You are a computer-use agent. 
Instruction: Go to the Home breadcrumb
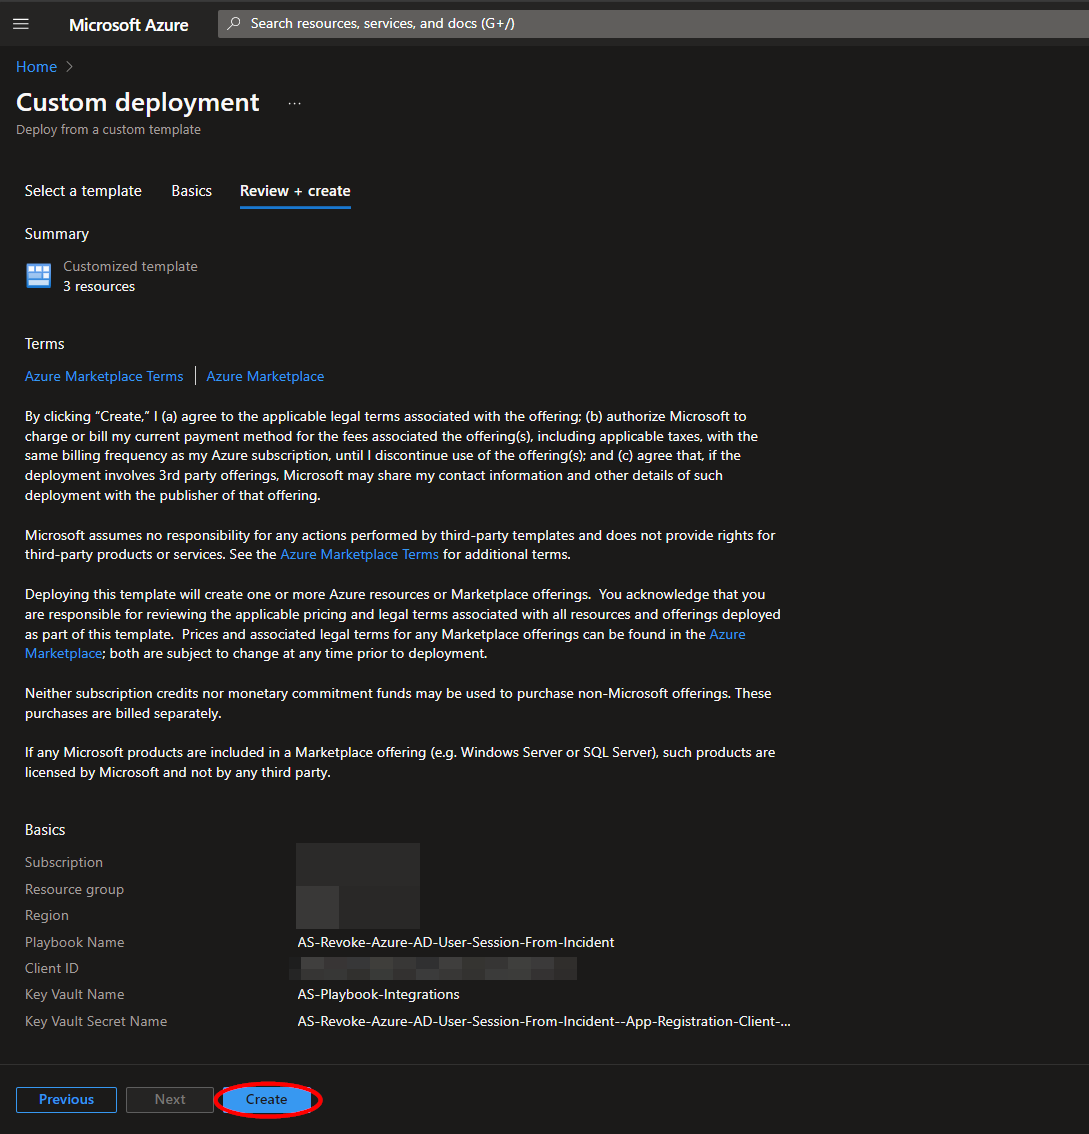36,67
